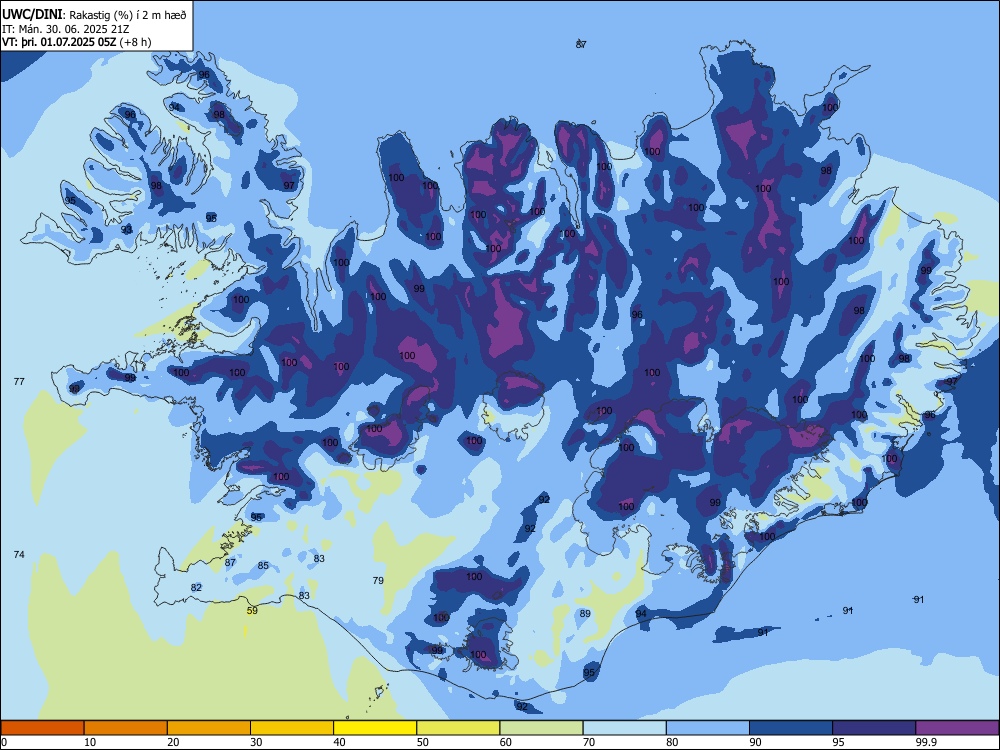
Task: Click the indigo 95–99.9 legend swatch
Action: tap(874, 728)
